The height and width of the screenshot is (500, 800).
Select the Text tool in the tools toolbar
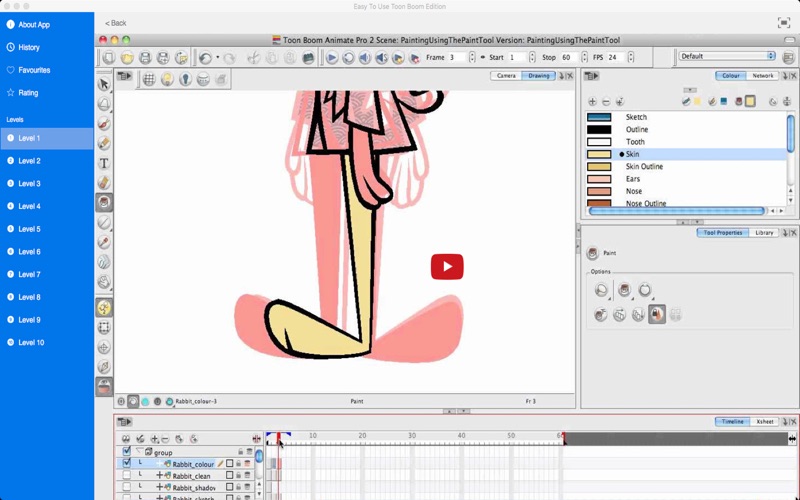coord(104,163)
